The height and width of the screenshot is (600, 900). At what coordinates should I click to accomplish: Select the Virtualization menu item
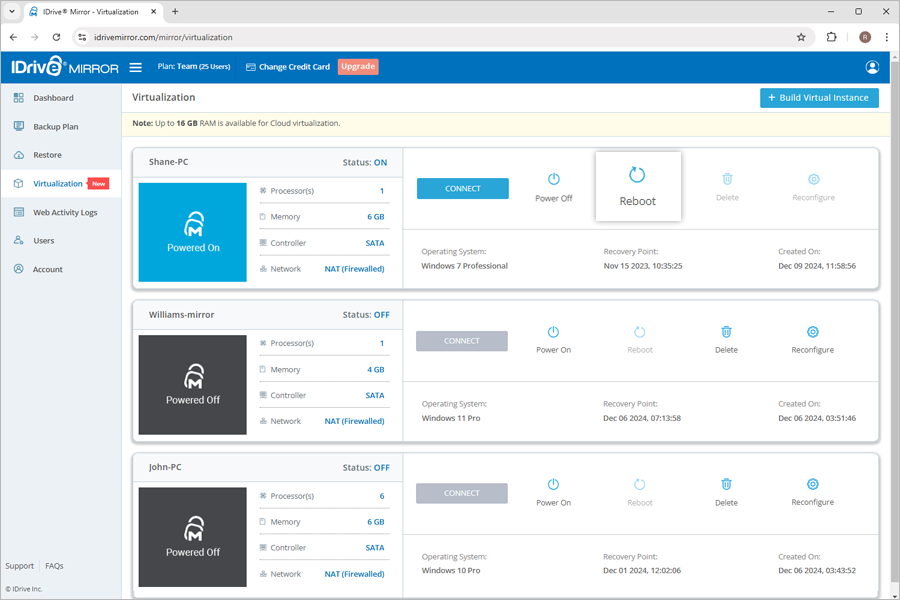tap(58, 184)
